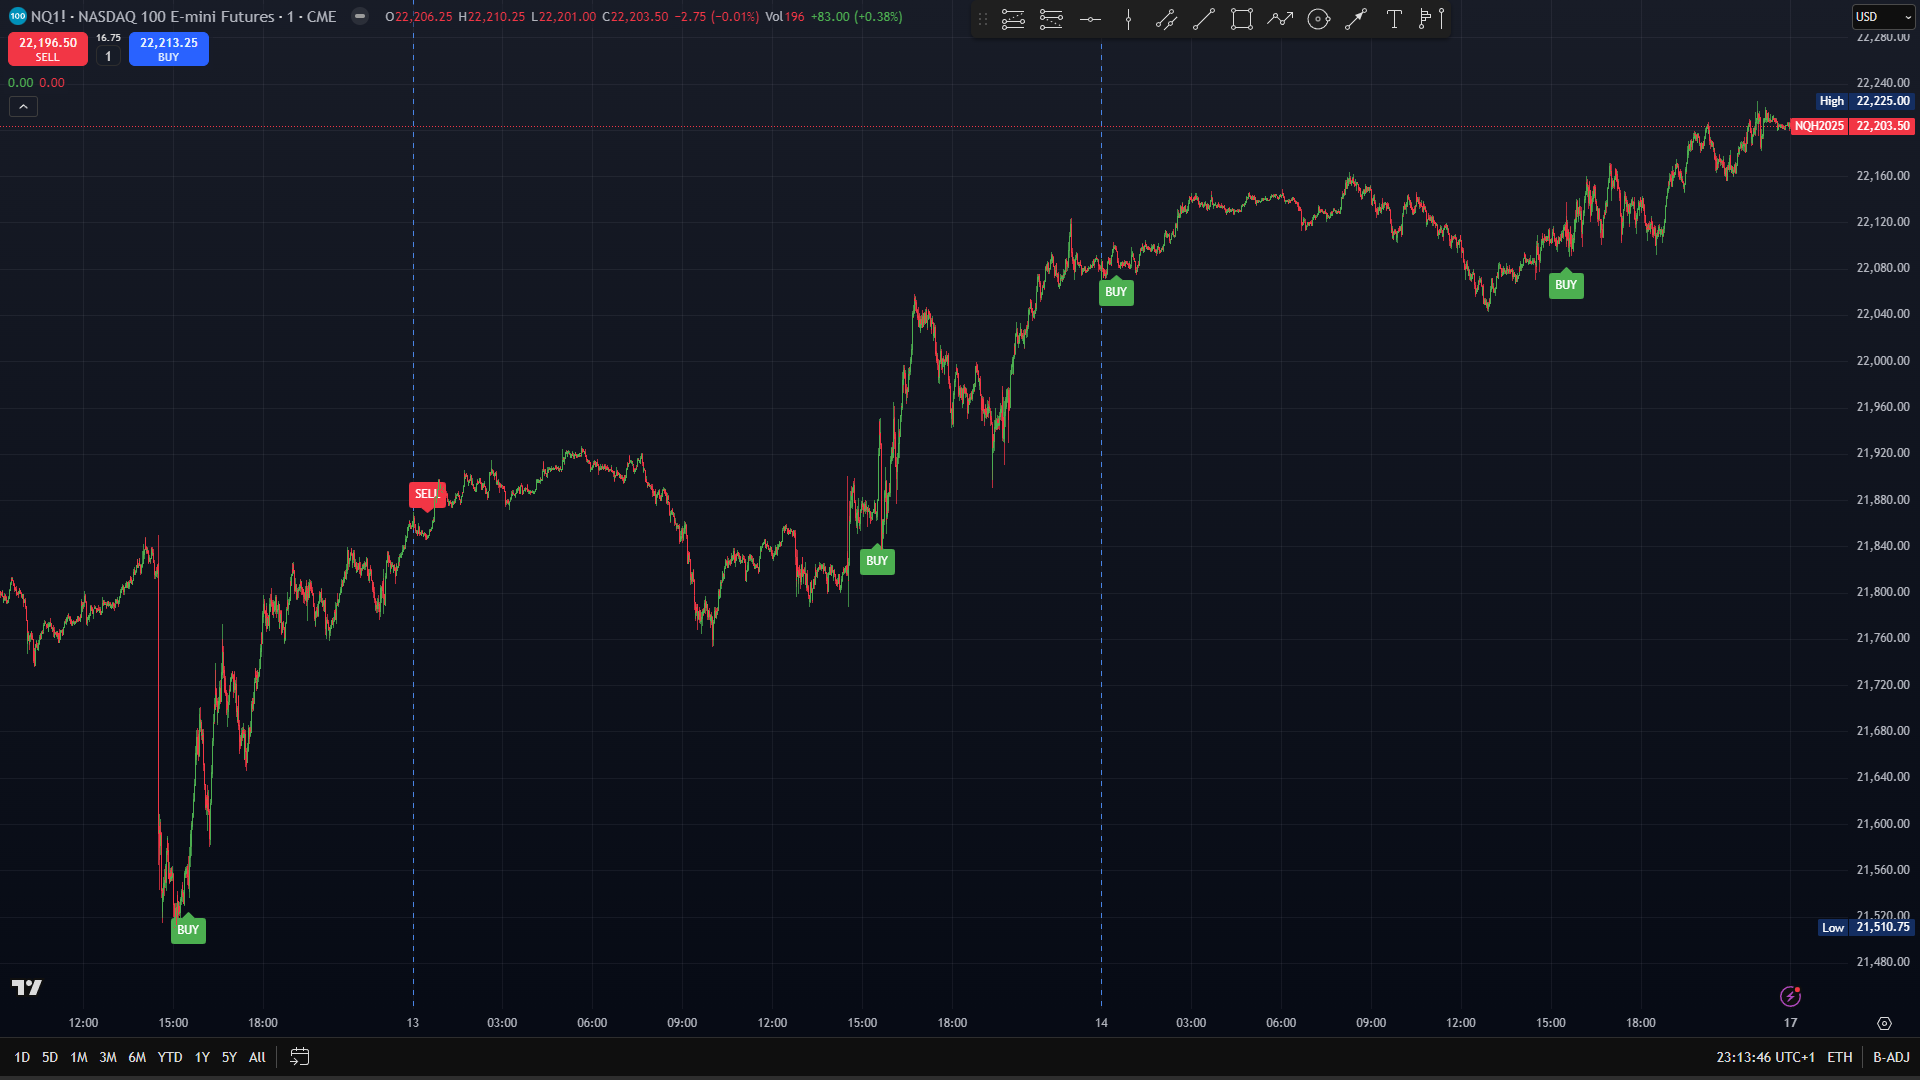Click the TradingView logo
The image size is (1920, 1080).
[x=27, y=988]
